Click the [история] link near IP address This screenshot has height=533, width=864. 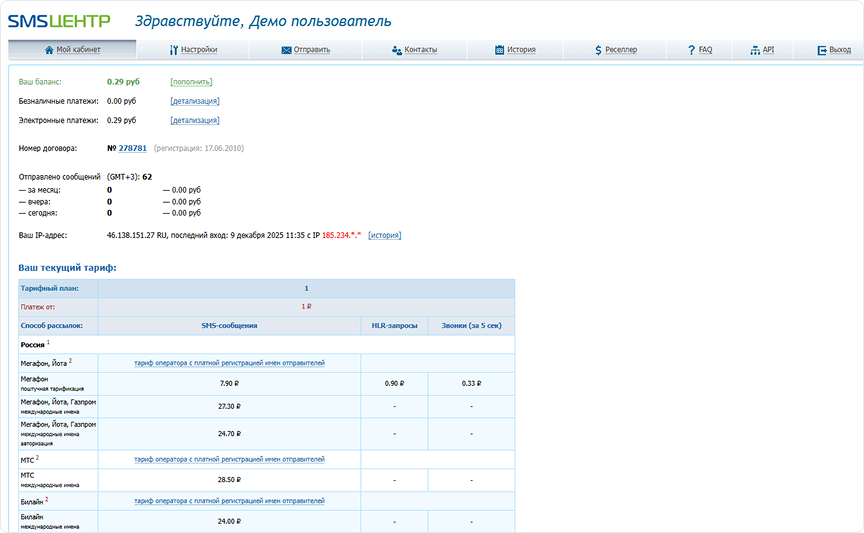[x=385, y=235]
